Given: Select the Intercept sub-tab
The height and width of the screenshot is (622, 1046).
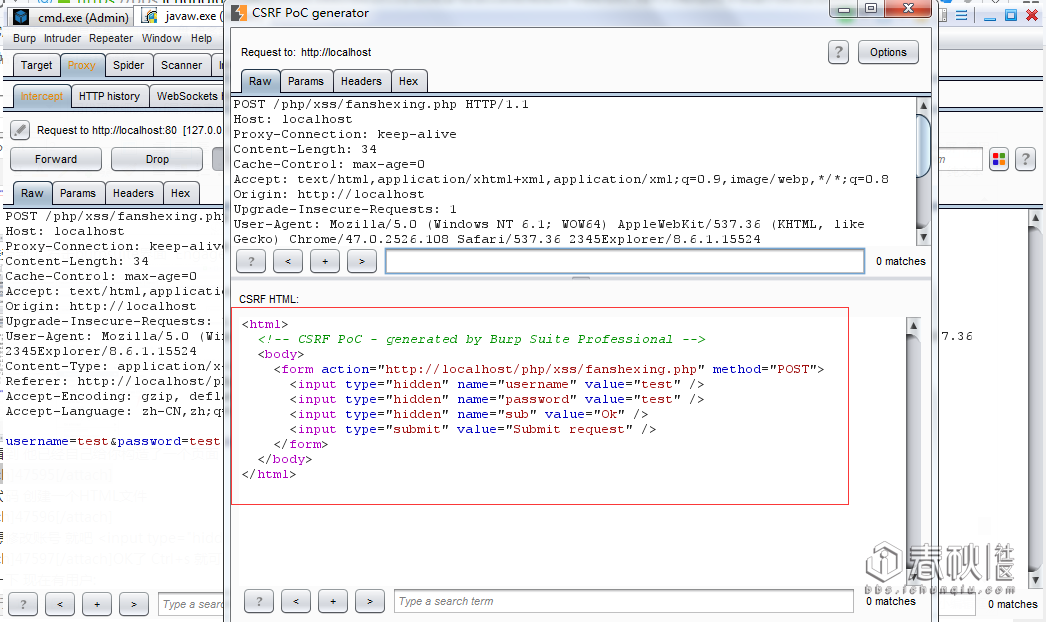Looking at the screenshot, I should pyautogui.click(x=41, y=96).
